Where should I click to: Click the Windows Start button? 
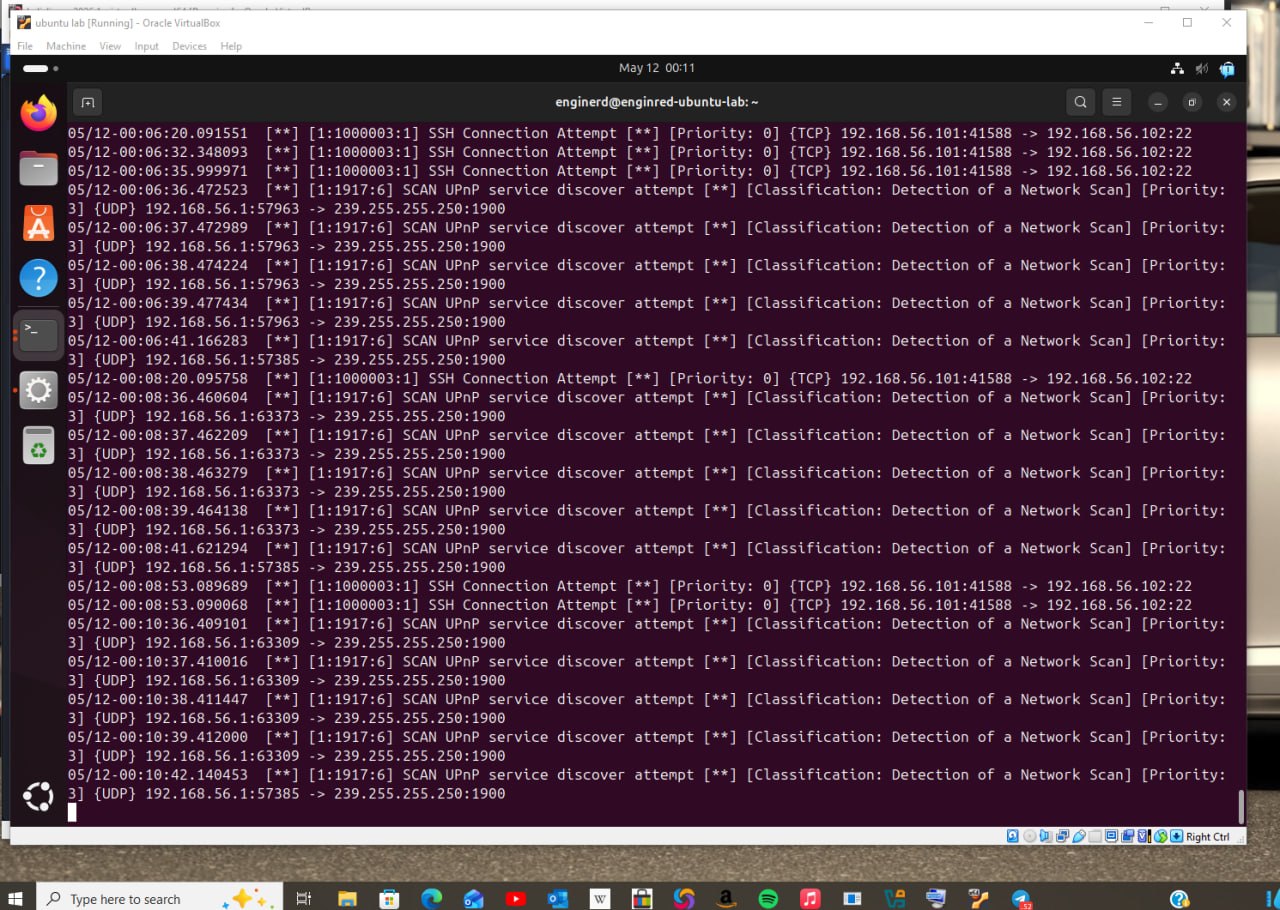pos(16,898)
